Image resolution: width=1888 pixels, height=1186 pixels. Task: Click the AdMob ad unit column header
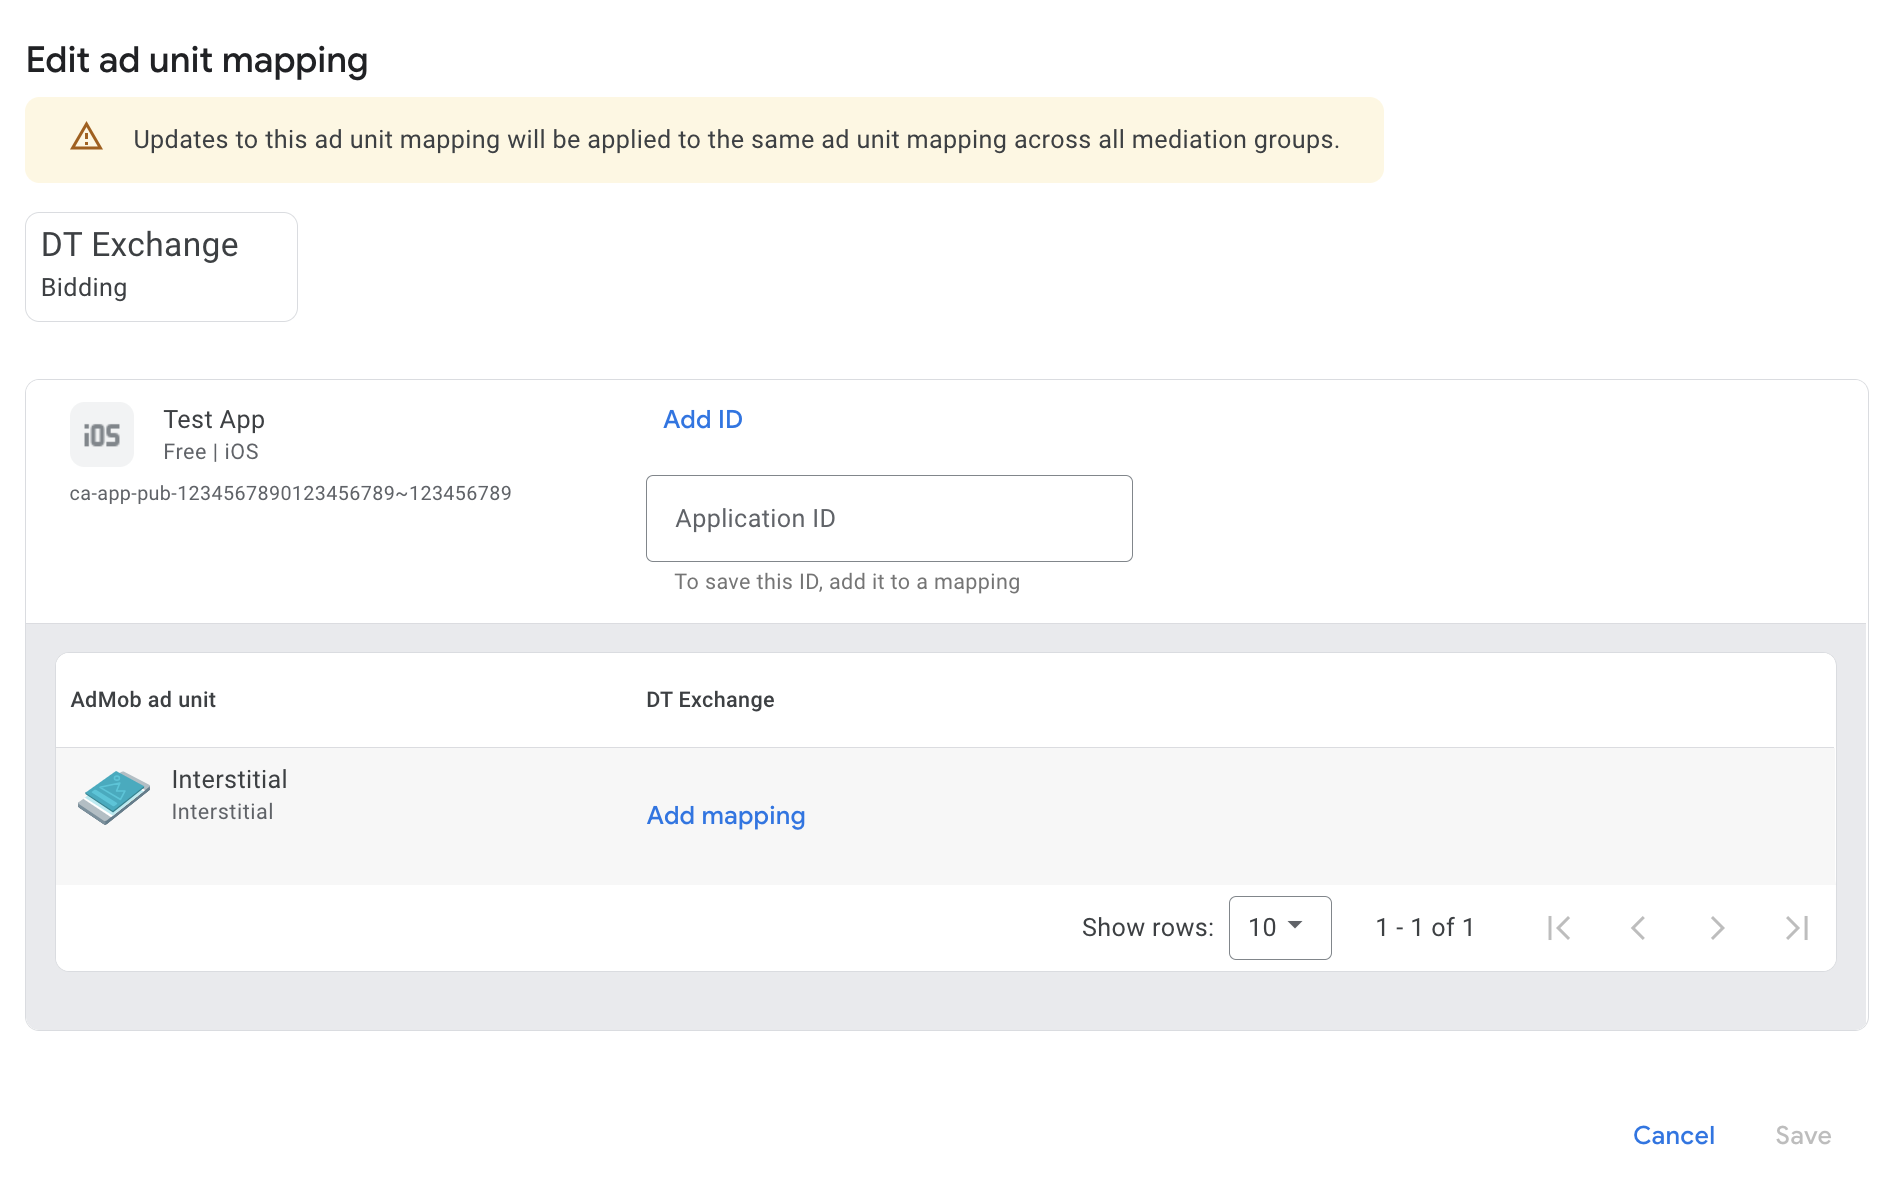point(143,700)
